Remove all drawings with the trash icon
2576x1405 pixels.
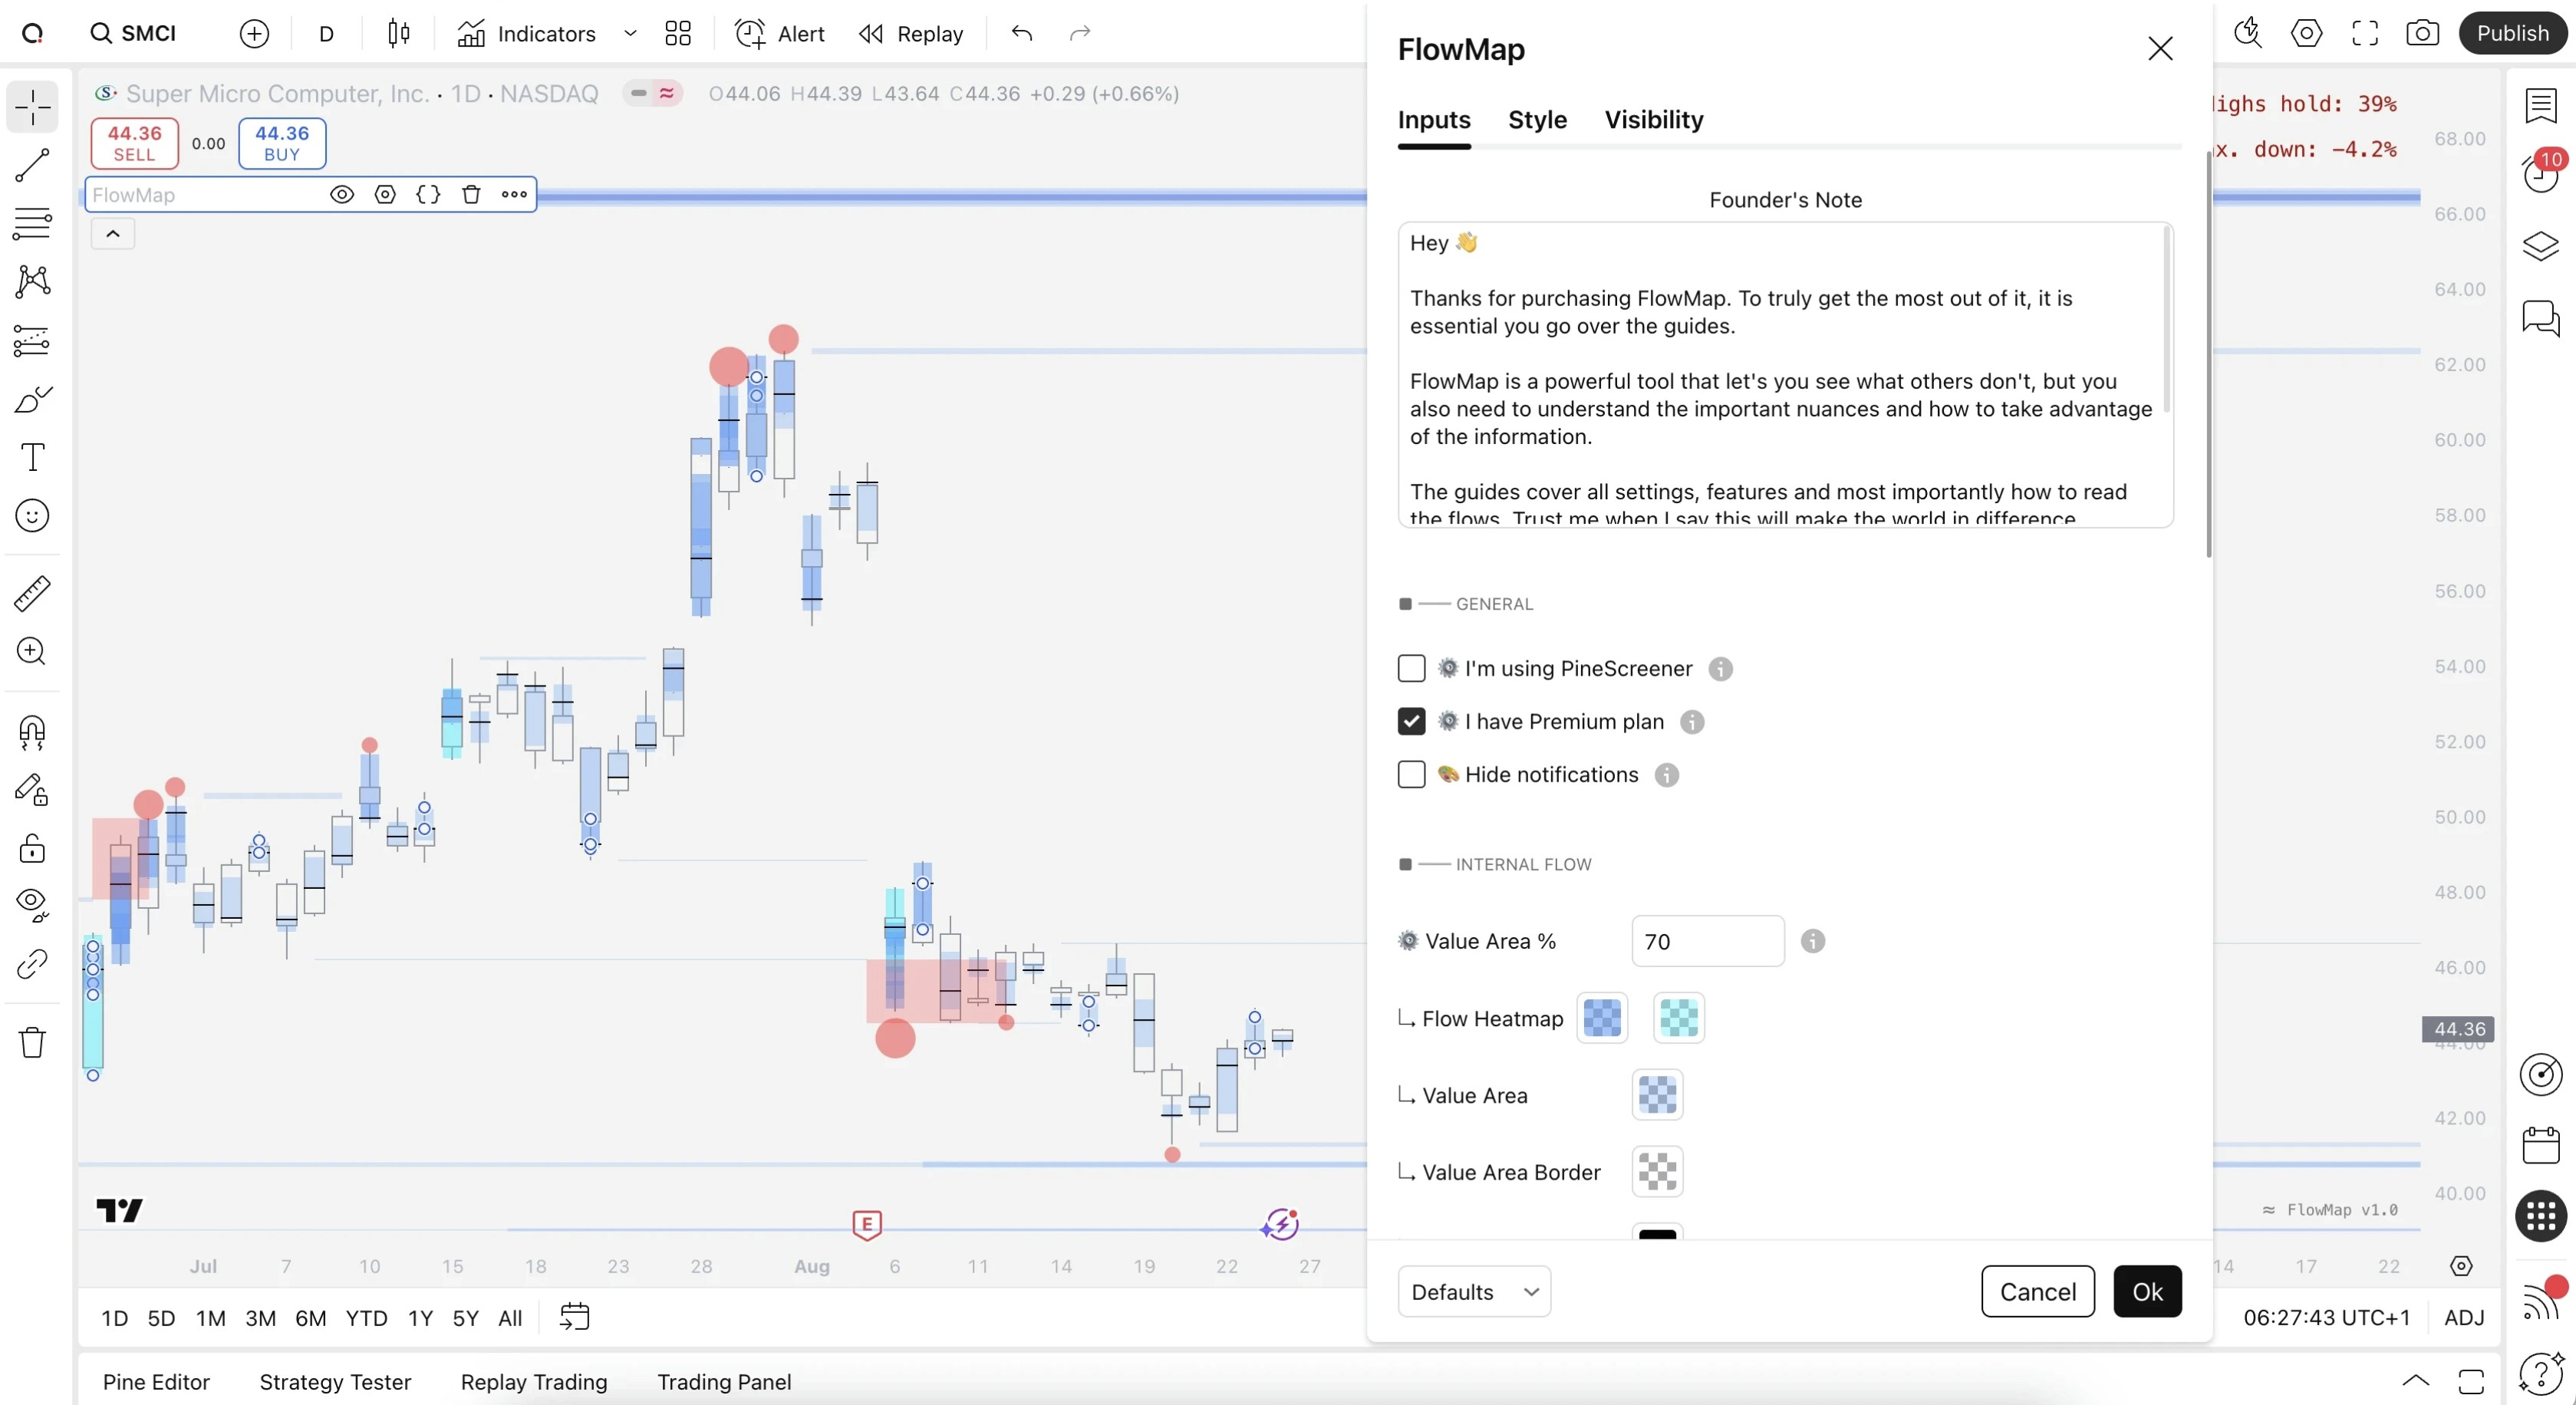point(32,1042)
